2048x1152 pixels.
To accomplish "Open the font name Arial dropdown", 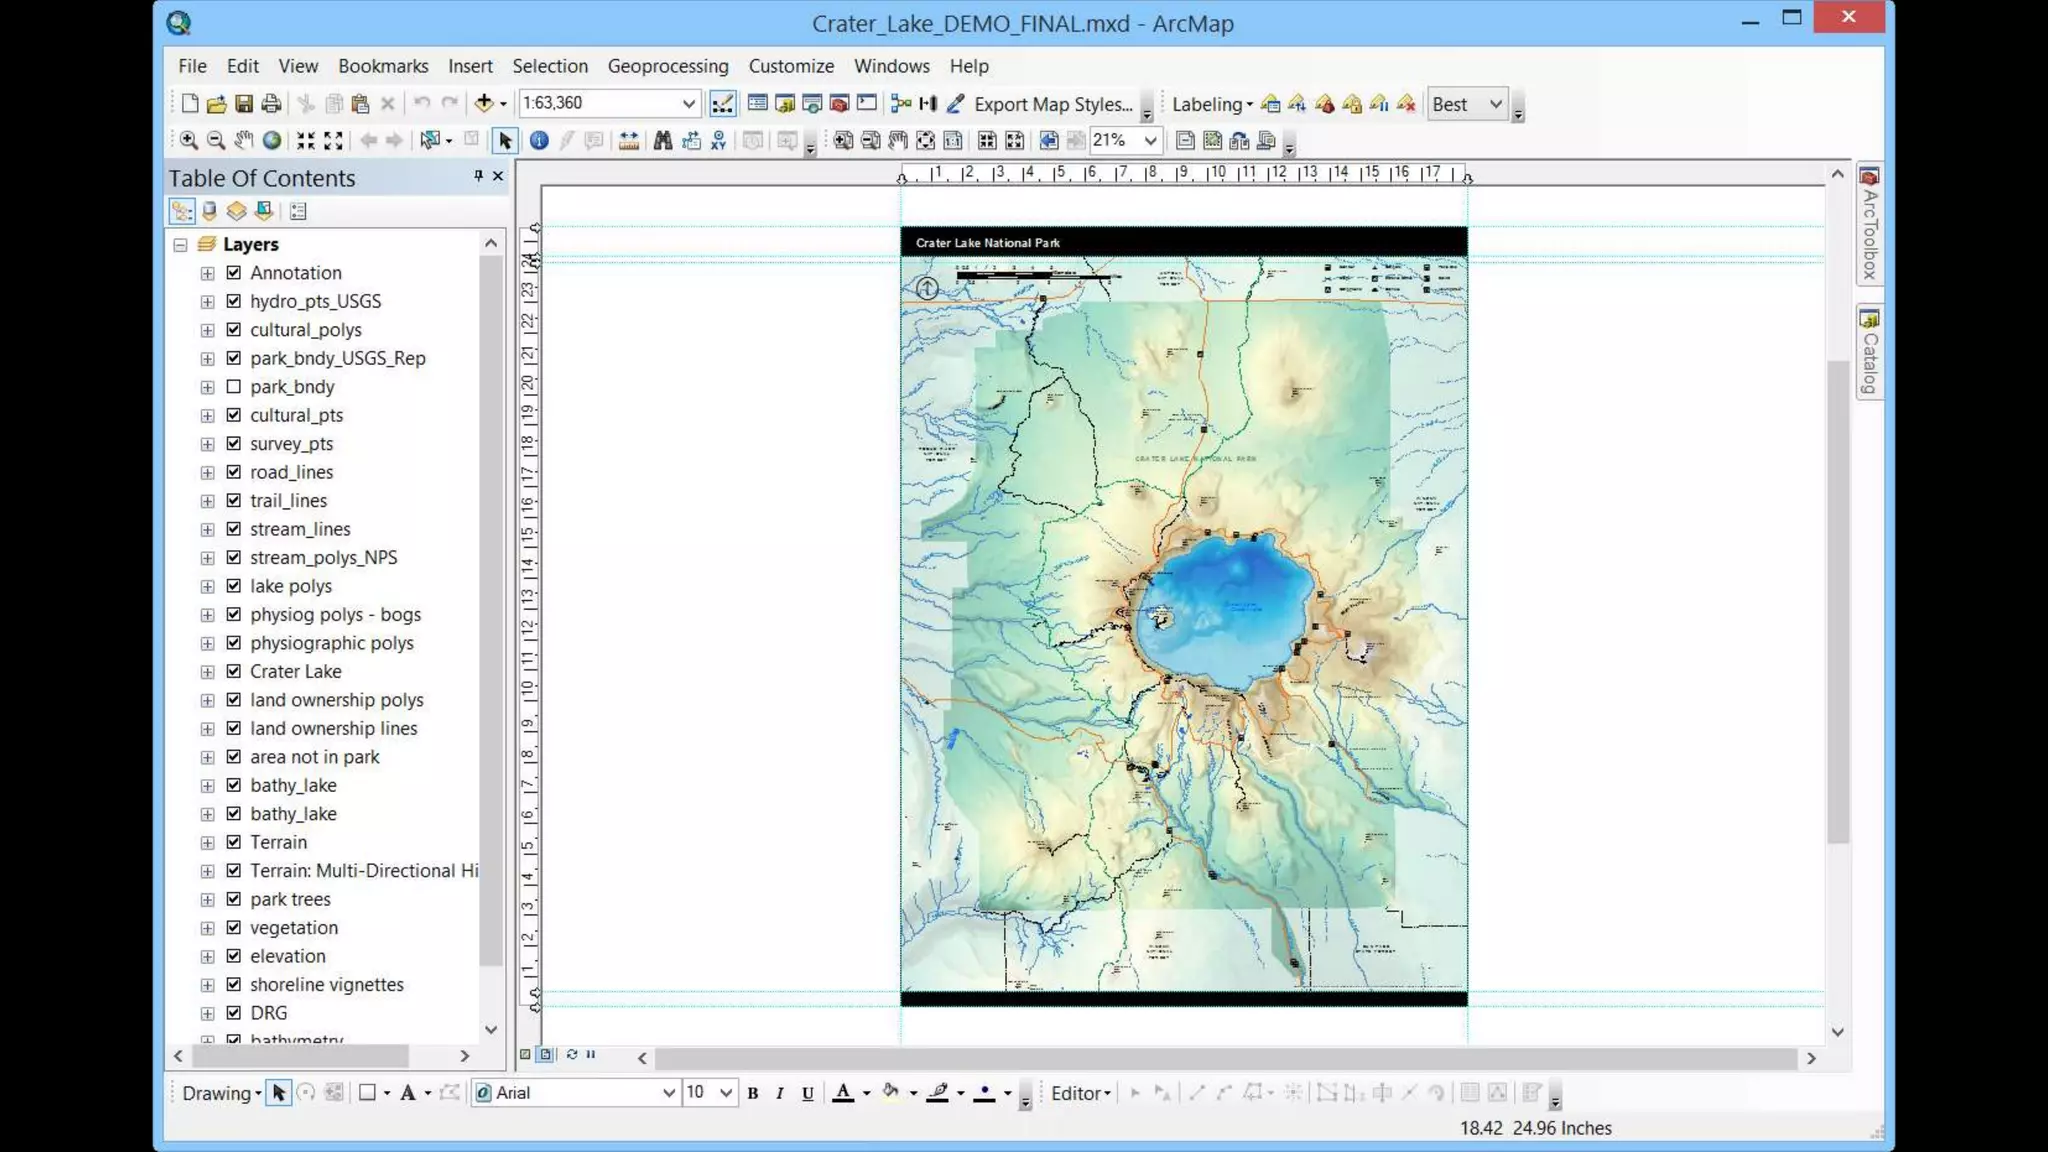I will pos(669,1093).
